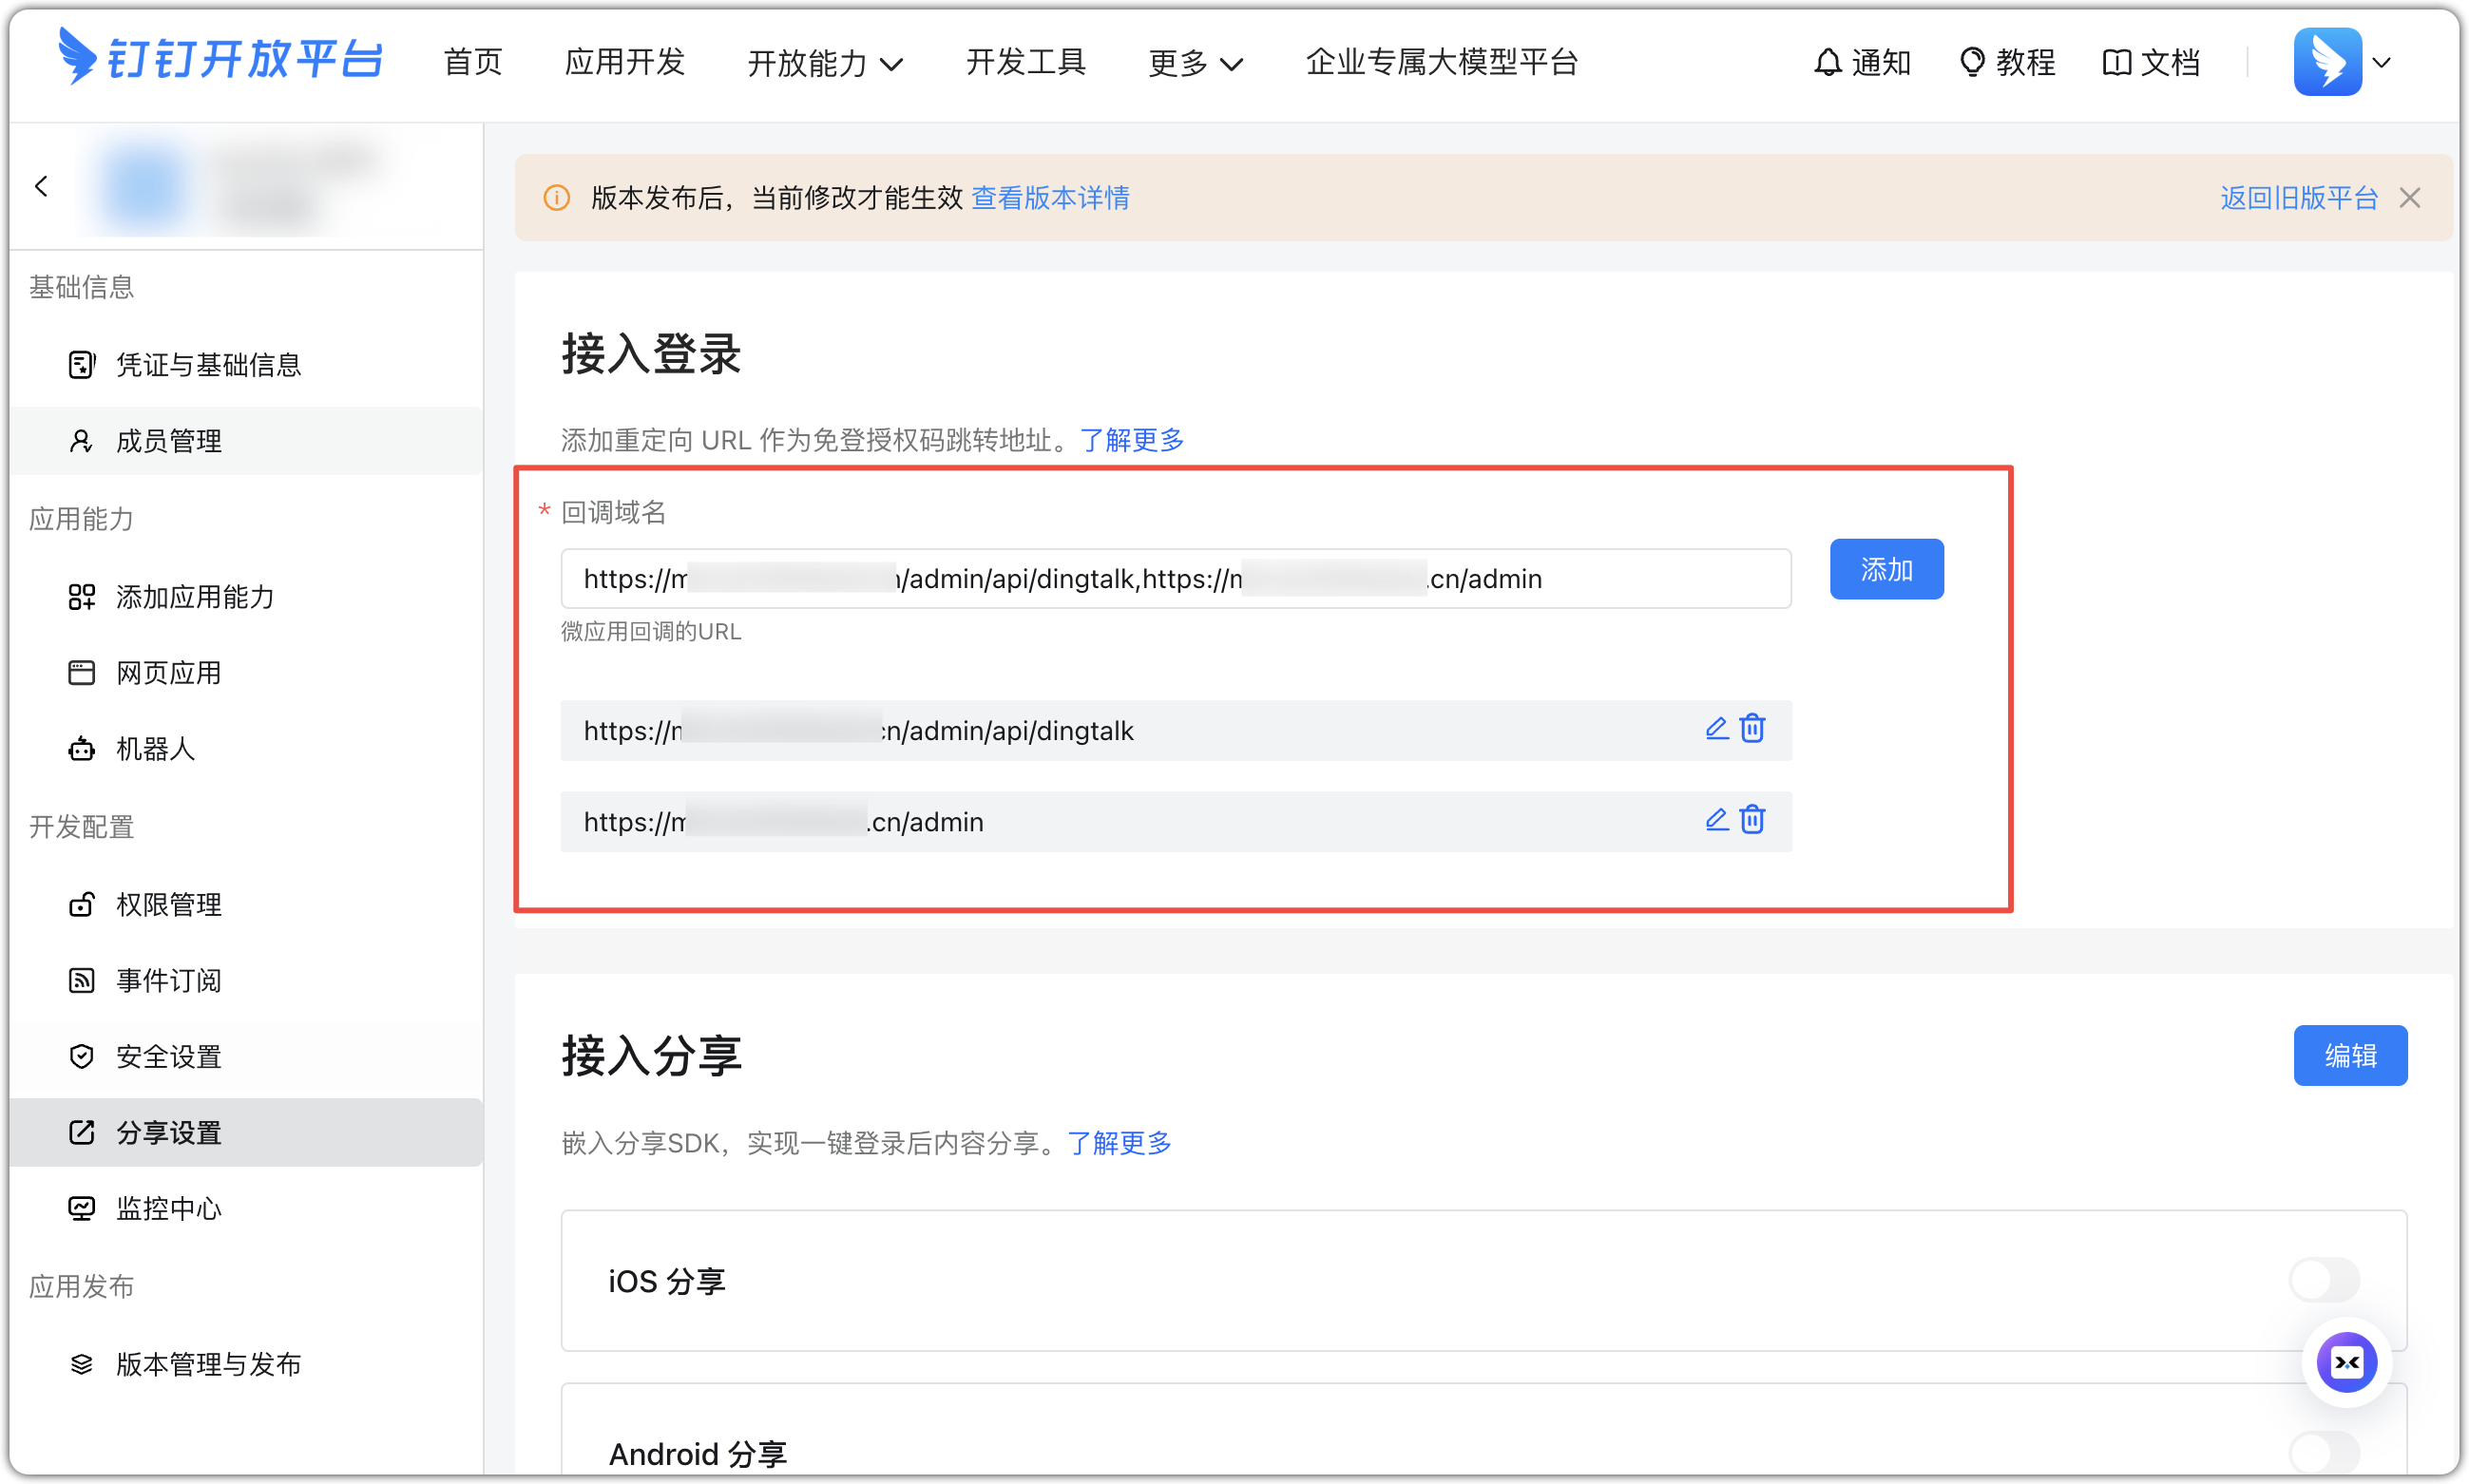The image size is (2469, 1484).
Task: Open 监控中心 panel
Action: [x=168, y=1208]
